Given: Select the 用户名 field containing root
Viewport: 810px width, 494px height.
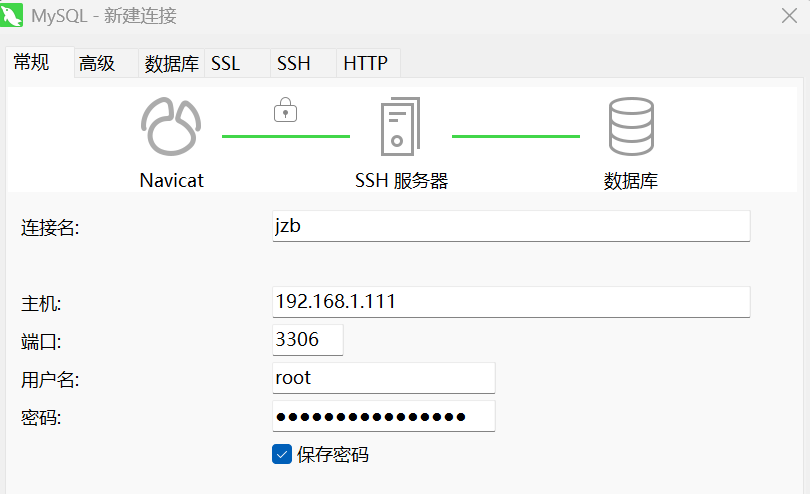Looking at the screenshot, I should [x=383, y=378].
